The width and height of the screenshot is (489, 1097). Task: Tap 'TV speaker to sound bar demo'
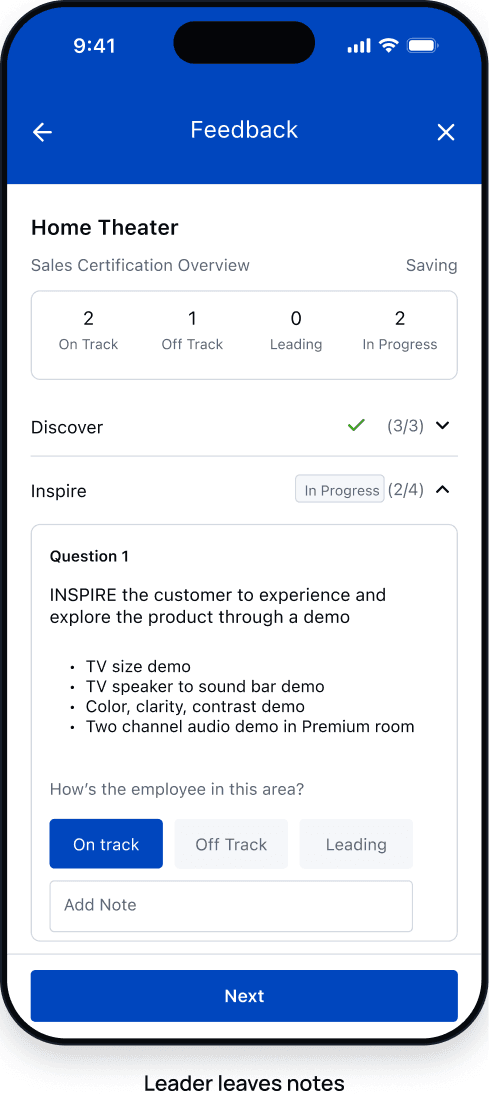[x=205, y=686]
